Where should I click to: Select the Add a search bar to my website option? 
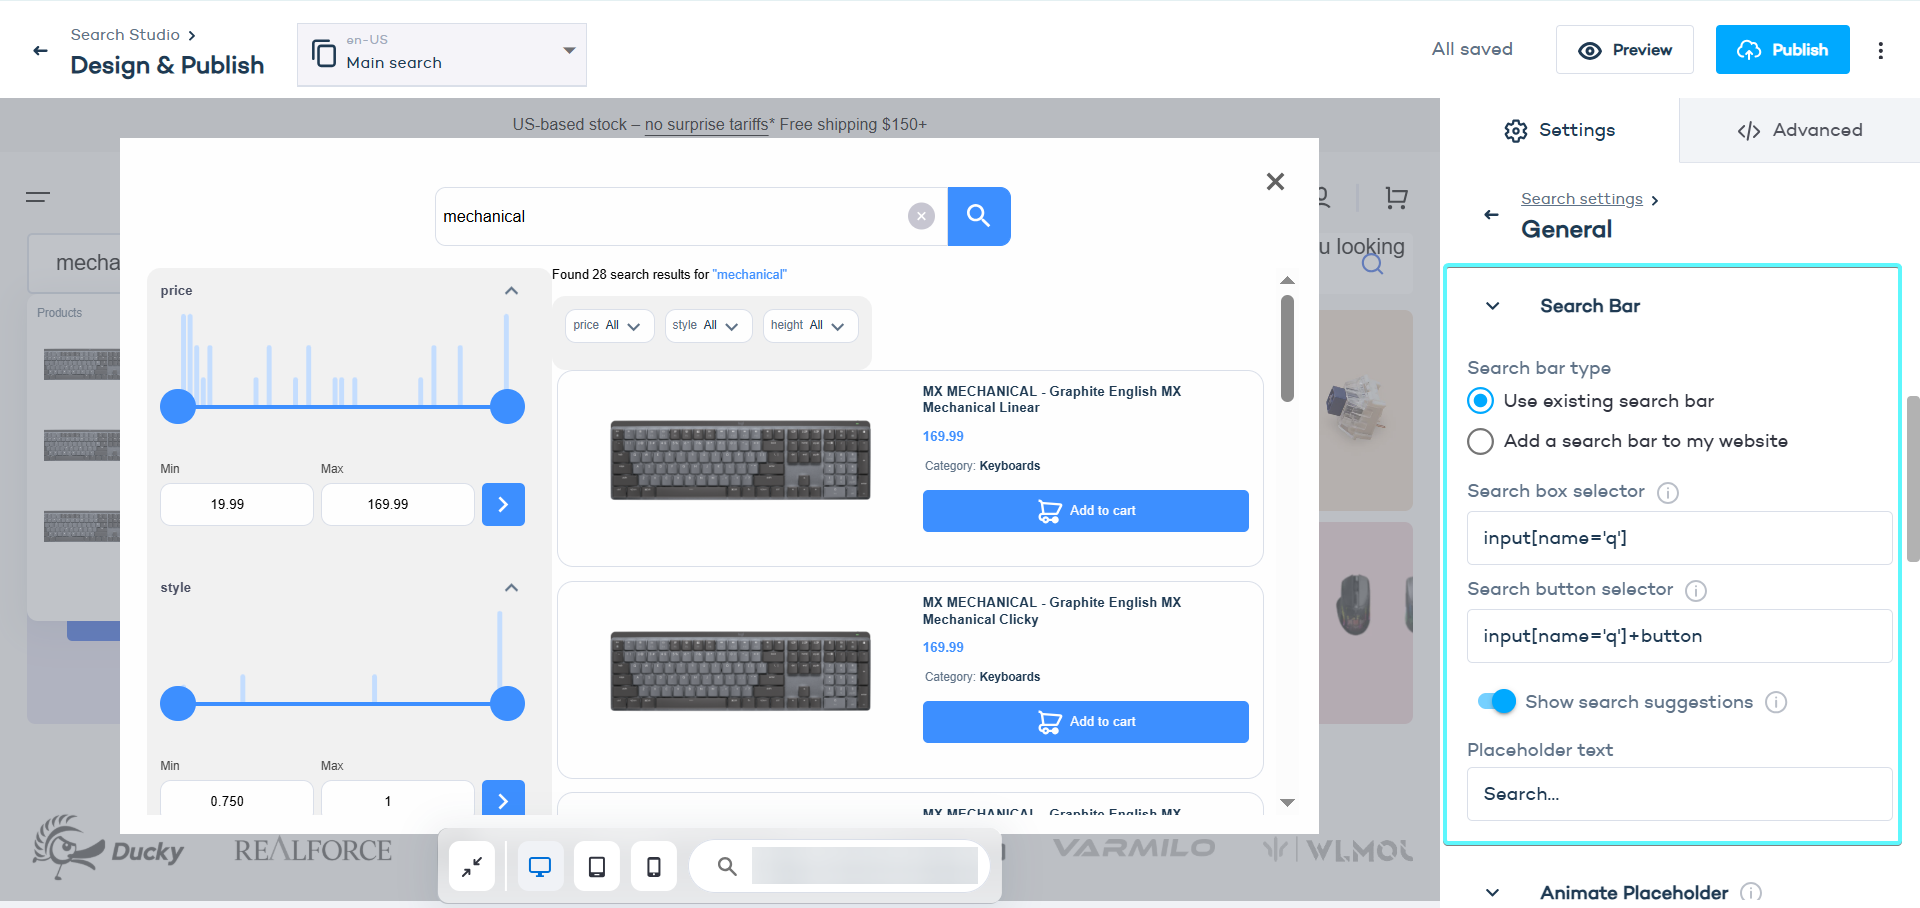[x=1480, y=441]
